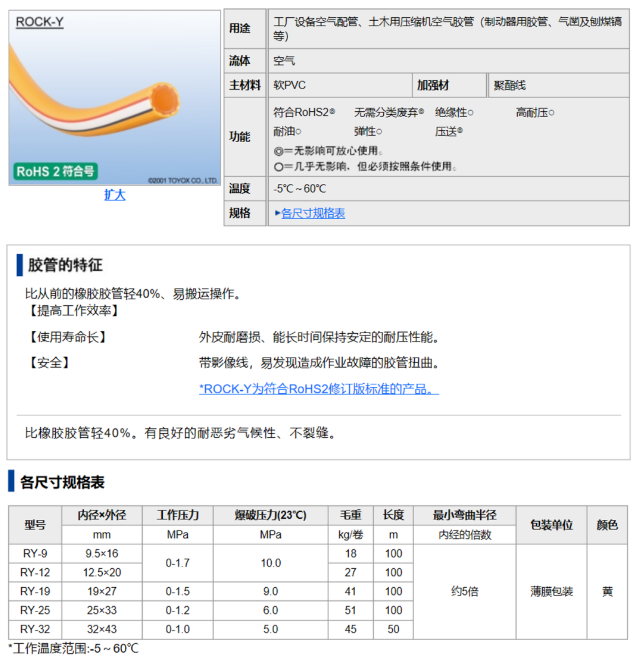Screen dimensions: 638x661
Task: Select the RY-25 model cell
Action: [35, 610]
